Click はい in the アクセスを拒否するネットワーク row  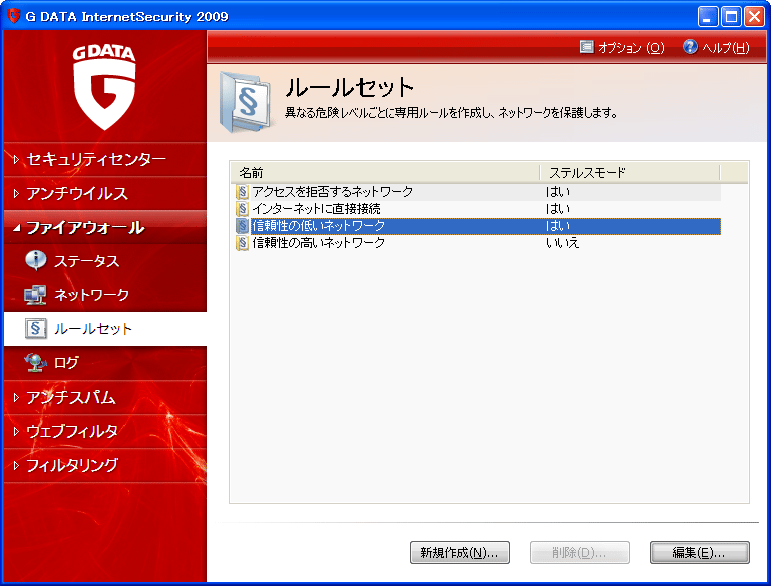click(558, 192)
